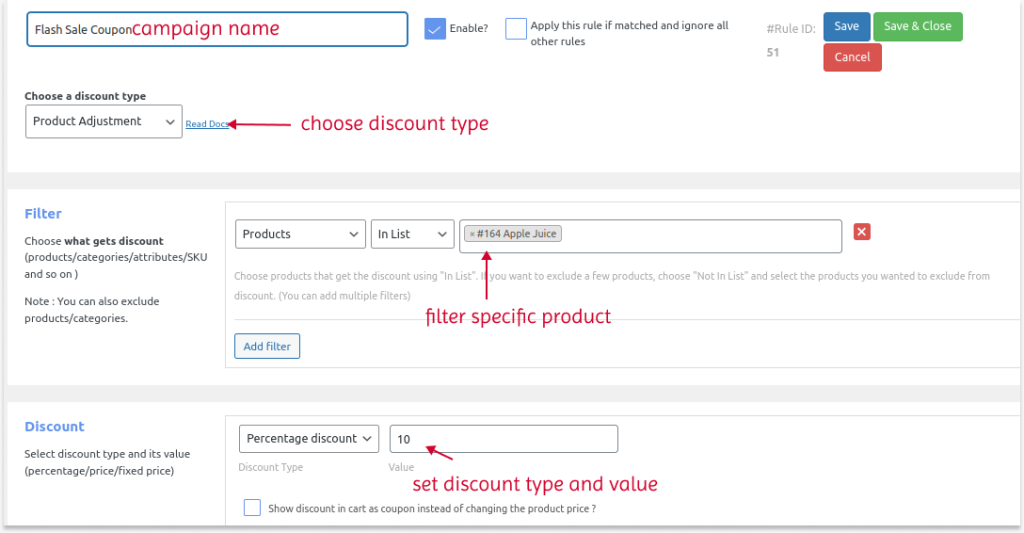Click the #Rule ID: label

pyautogui.click(x=791, y=29)
